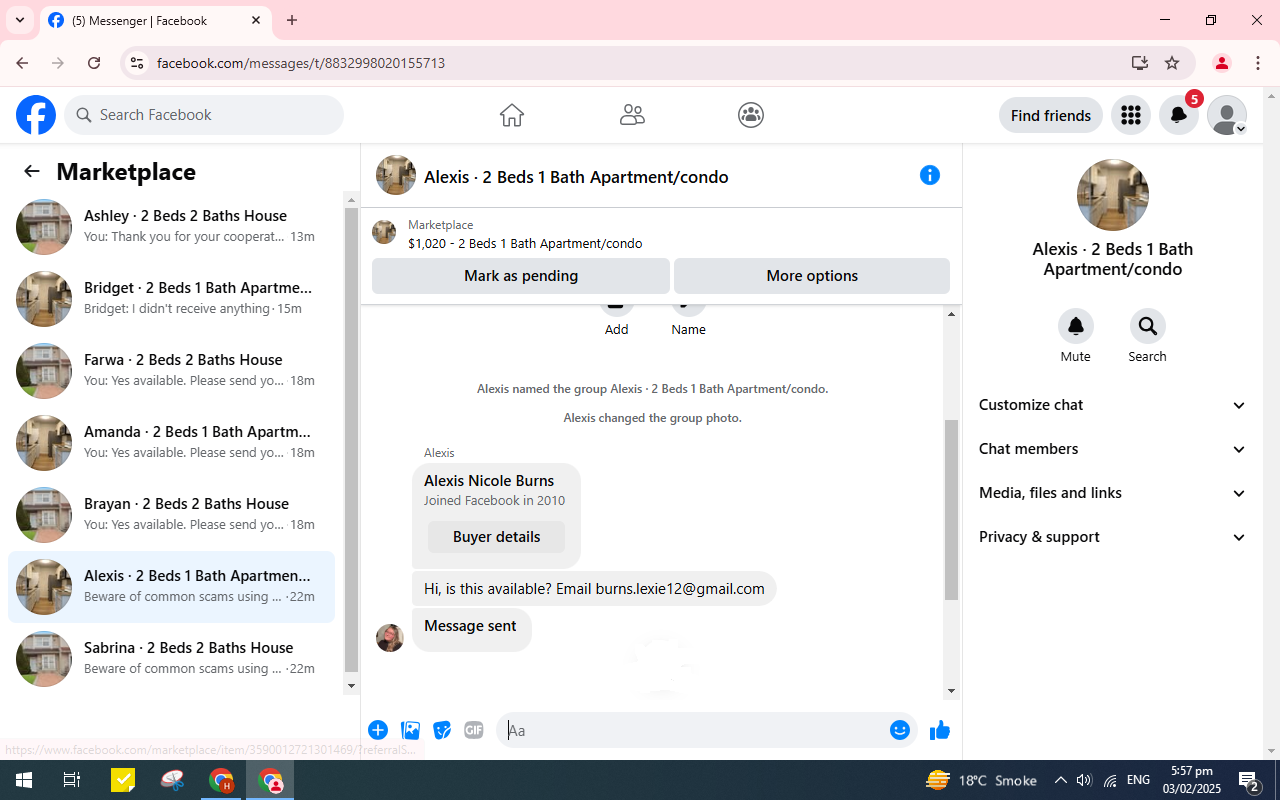Viewport: 1280px width, 800px height.
Task: Open the emoji picker in message box
Action: pos(900,730)
